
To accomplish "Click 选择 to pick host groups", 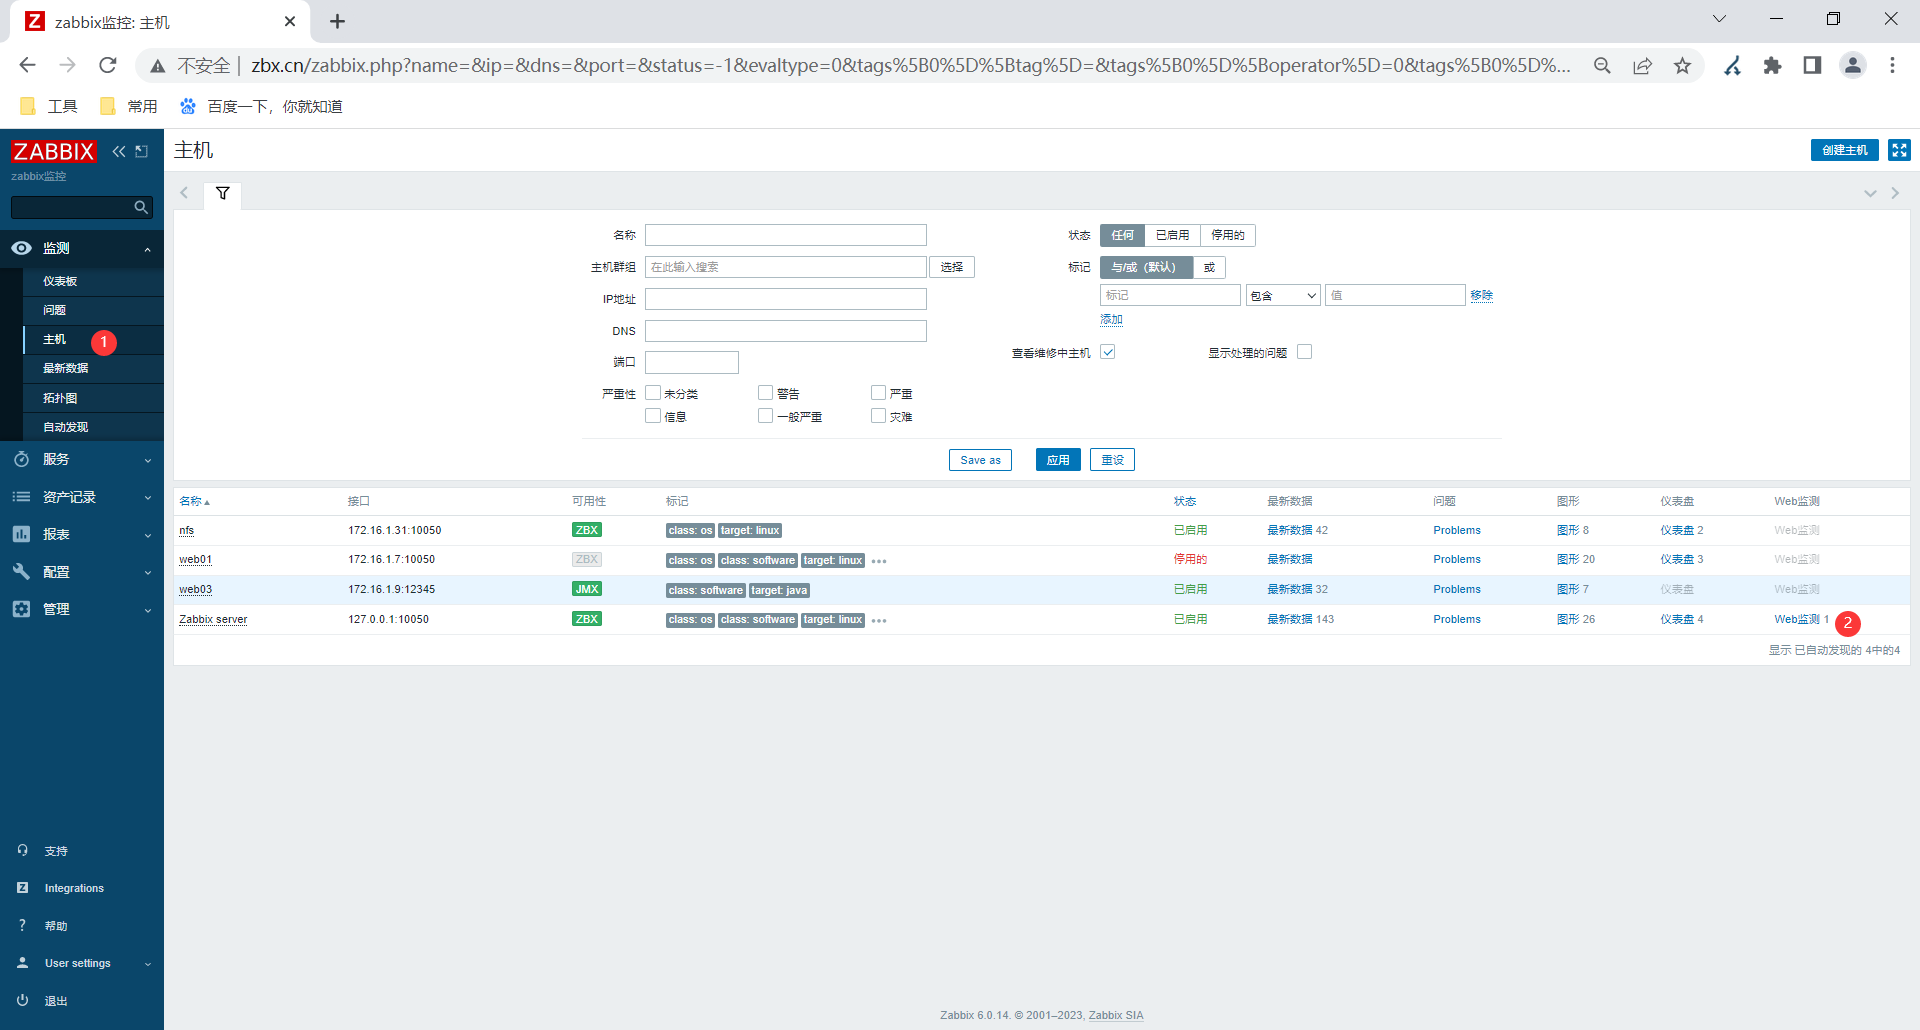I will click(952, 267).
